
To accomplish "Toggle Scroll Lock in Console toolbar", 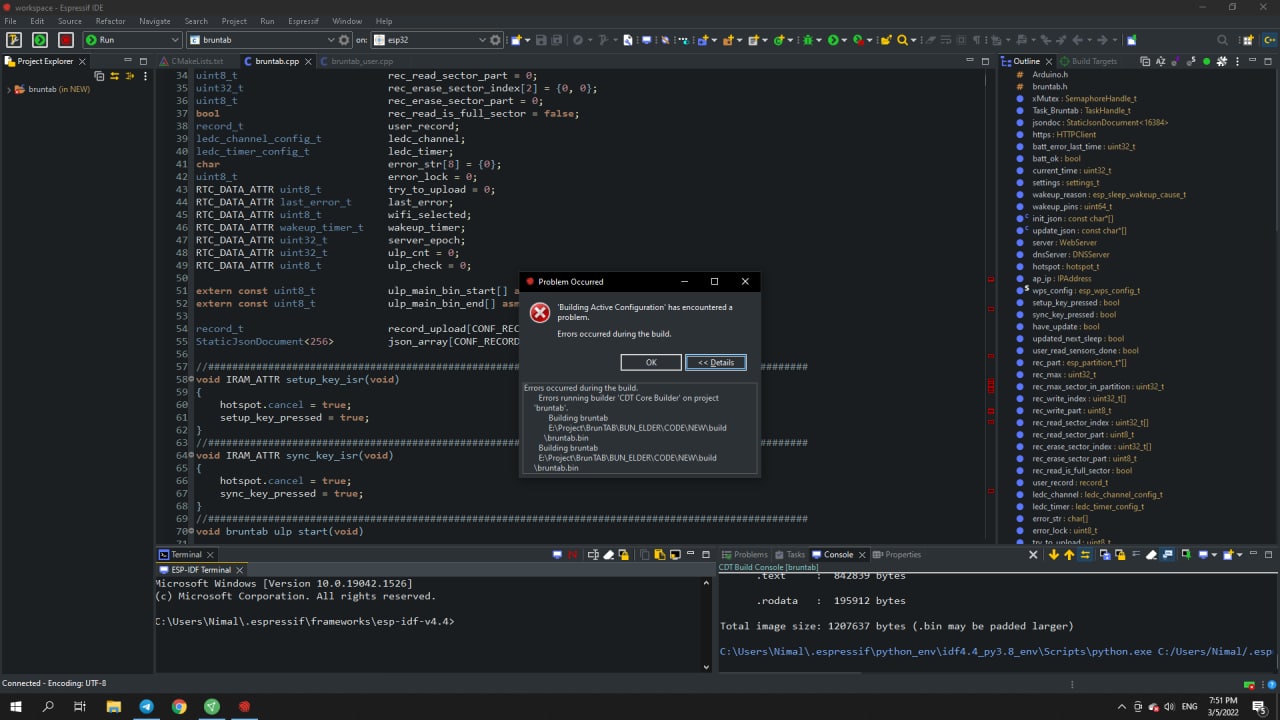I will (1120, 554).
